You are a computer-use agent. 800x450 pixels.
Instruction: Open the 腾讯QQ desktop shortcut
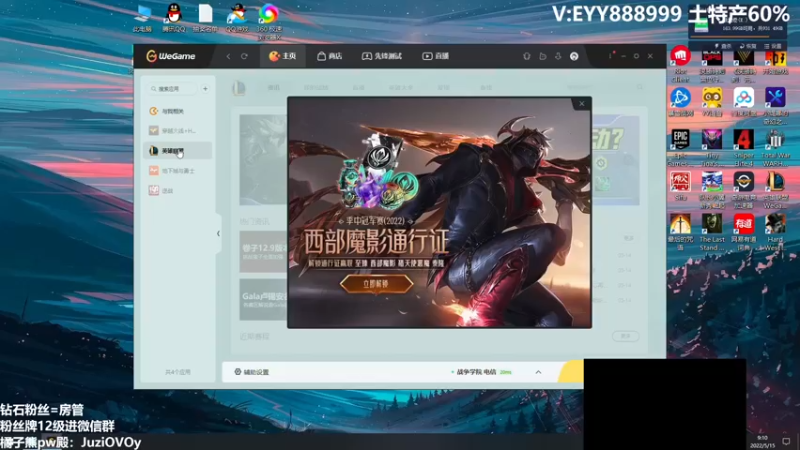[x=174, y=18]
